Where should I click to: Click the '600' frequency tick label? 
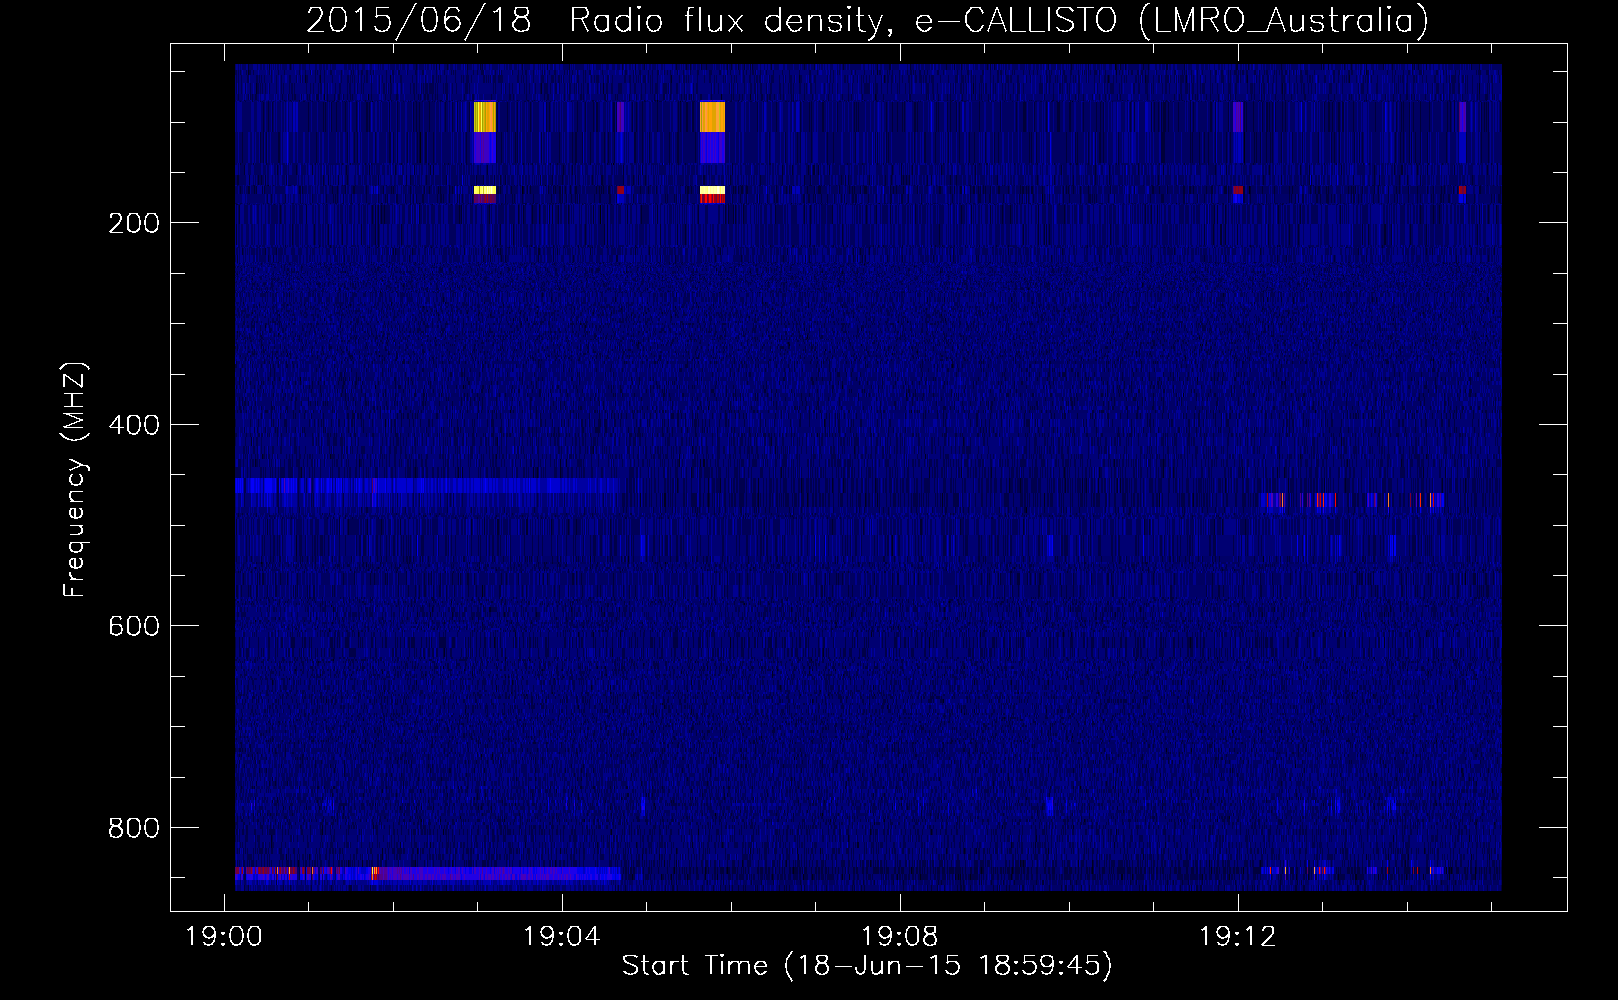[x=134, y=626]
